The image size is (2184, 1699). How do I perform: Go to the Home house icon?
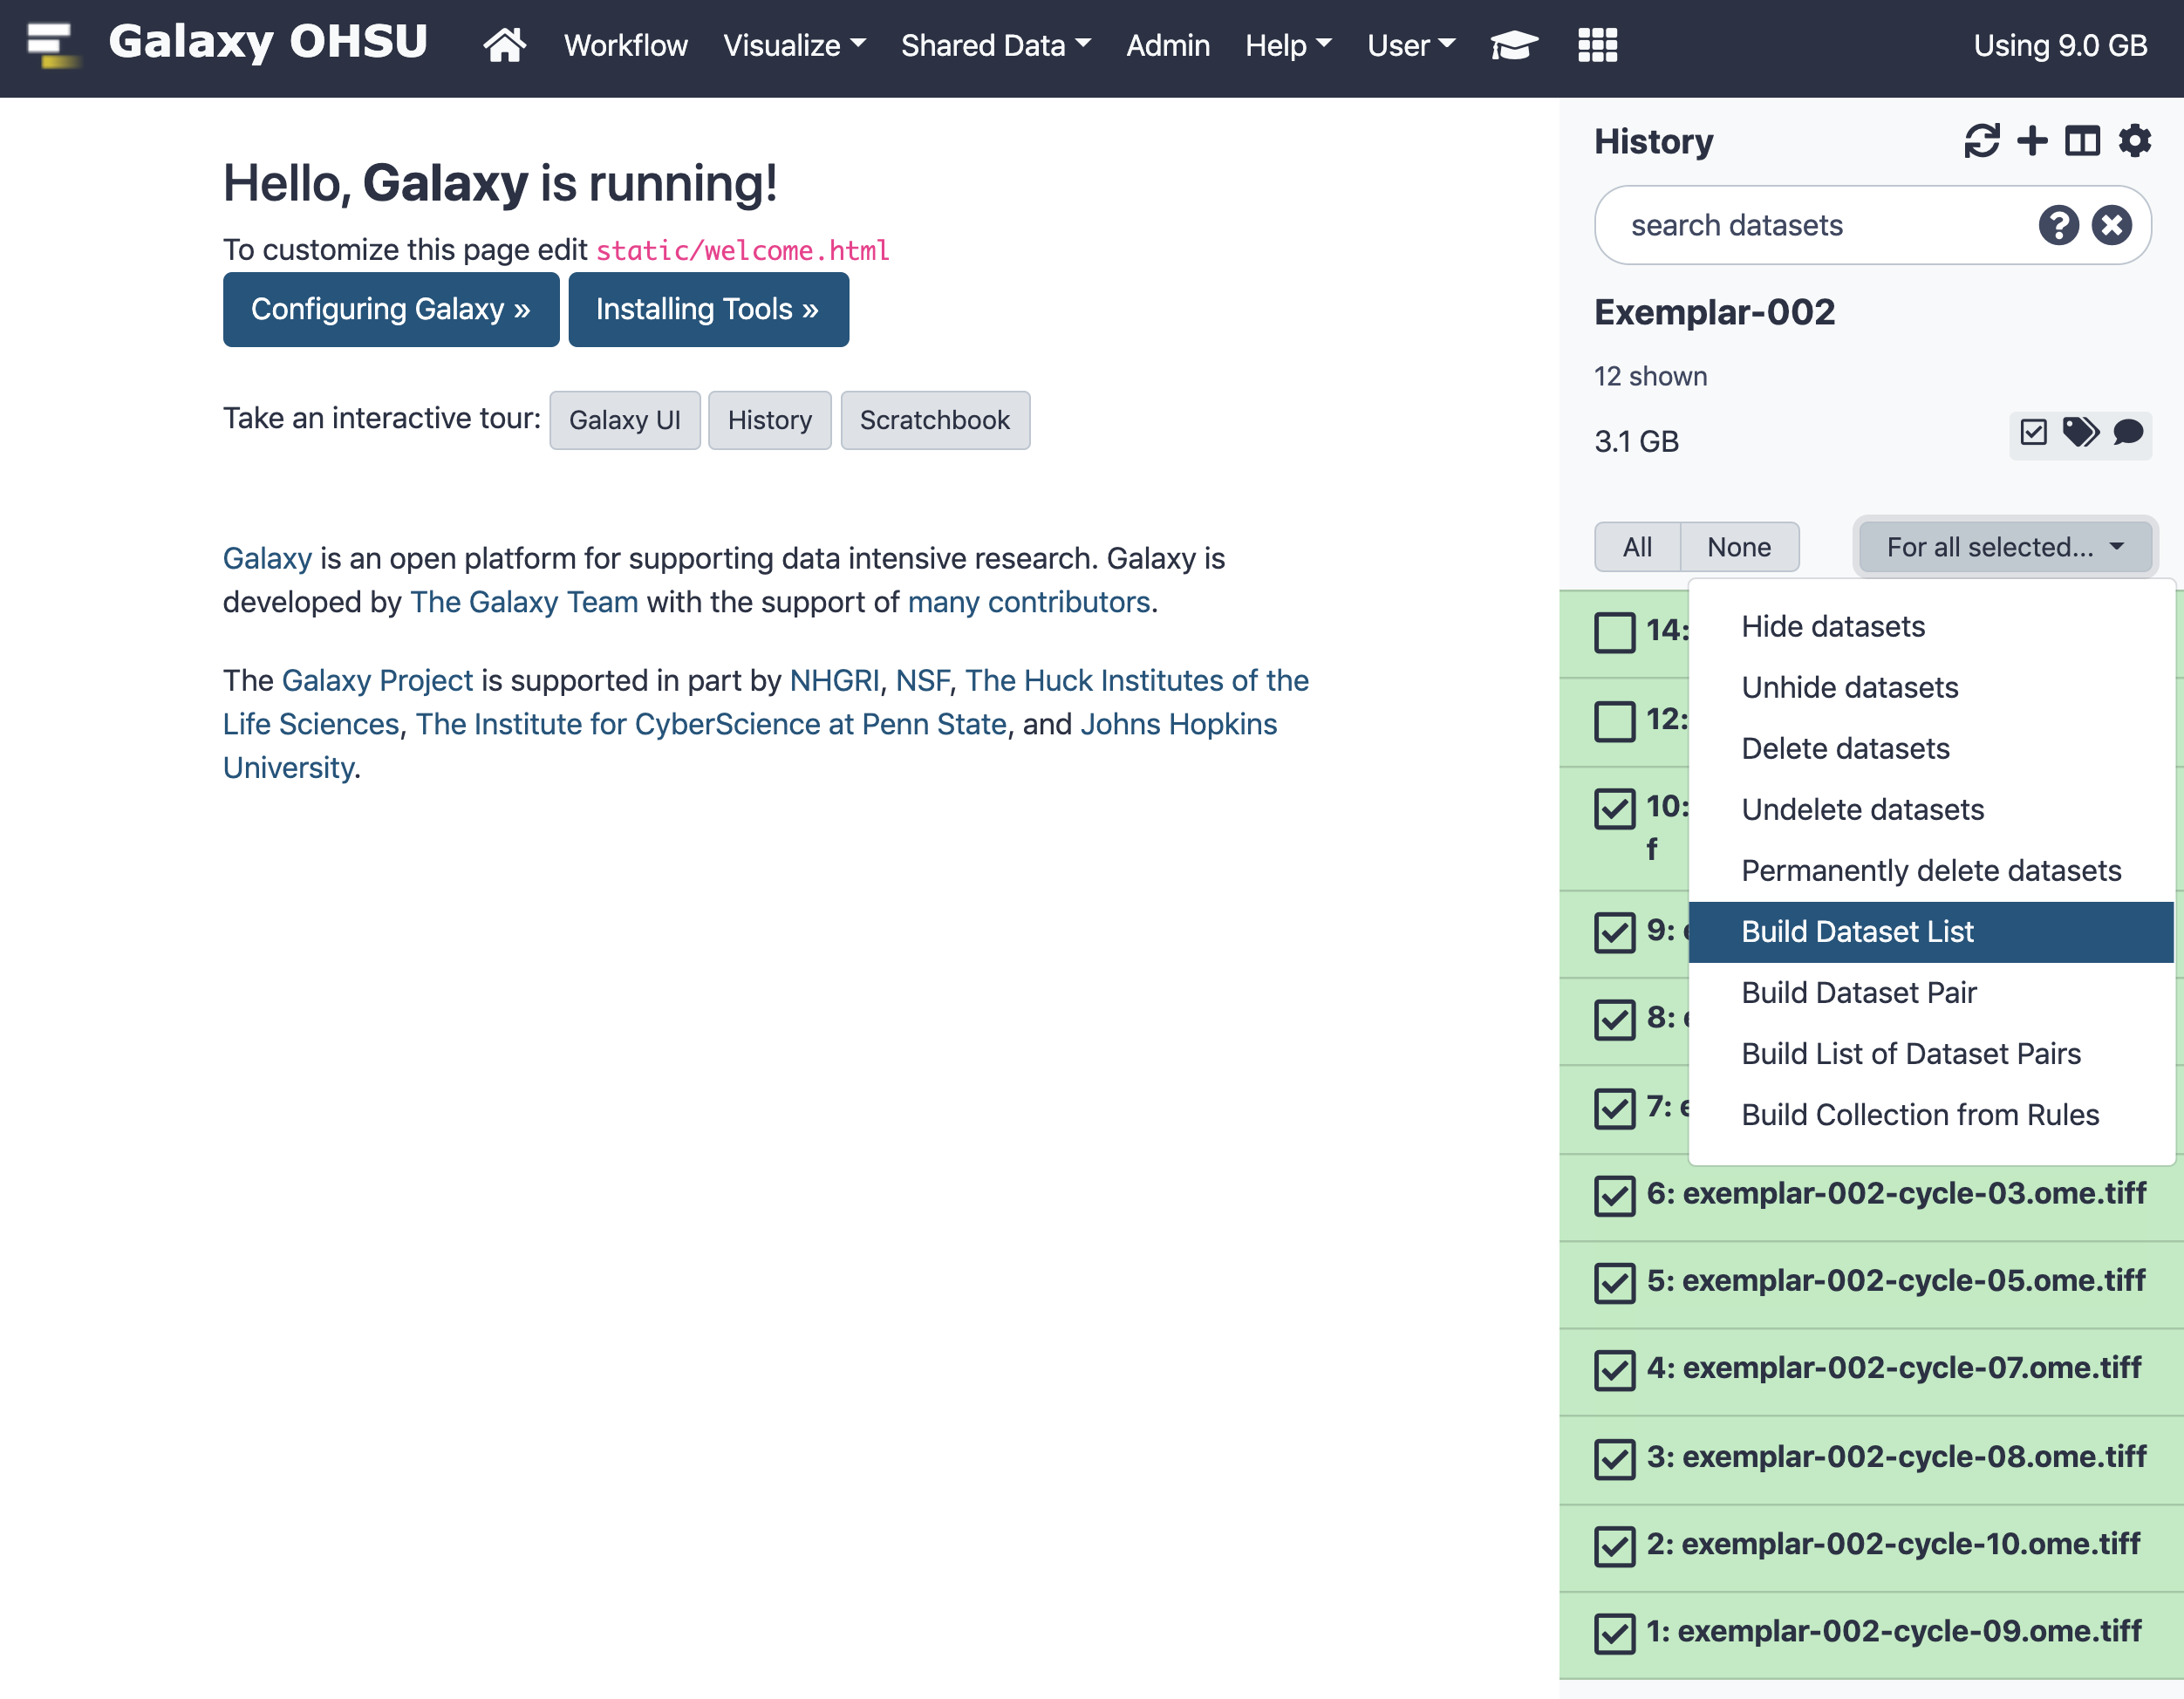(505, 45)
